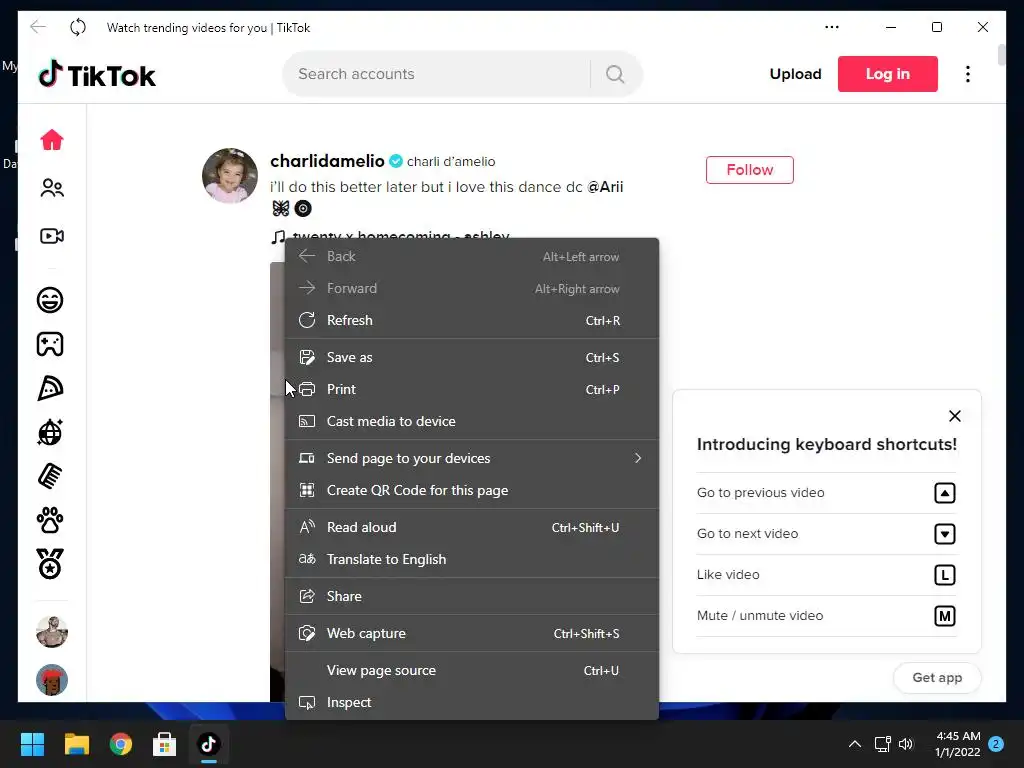
Task: Select Create QR Code for this page
Action: [472, 490]
